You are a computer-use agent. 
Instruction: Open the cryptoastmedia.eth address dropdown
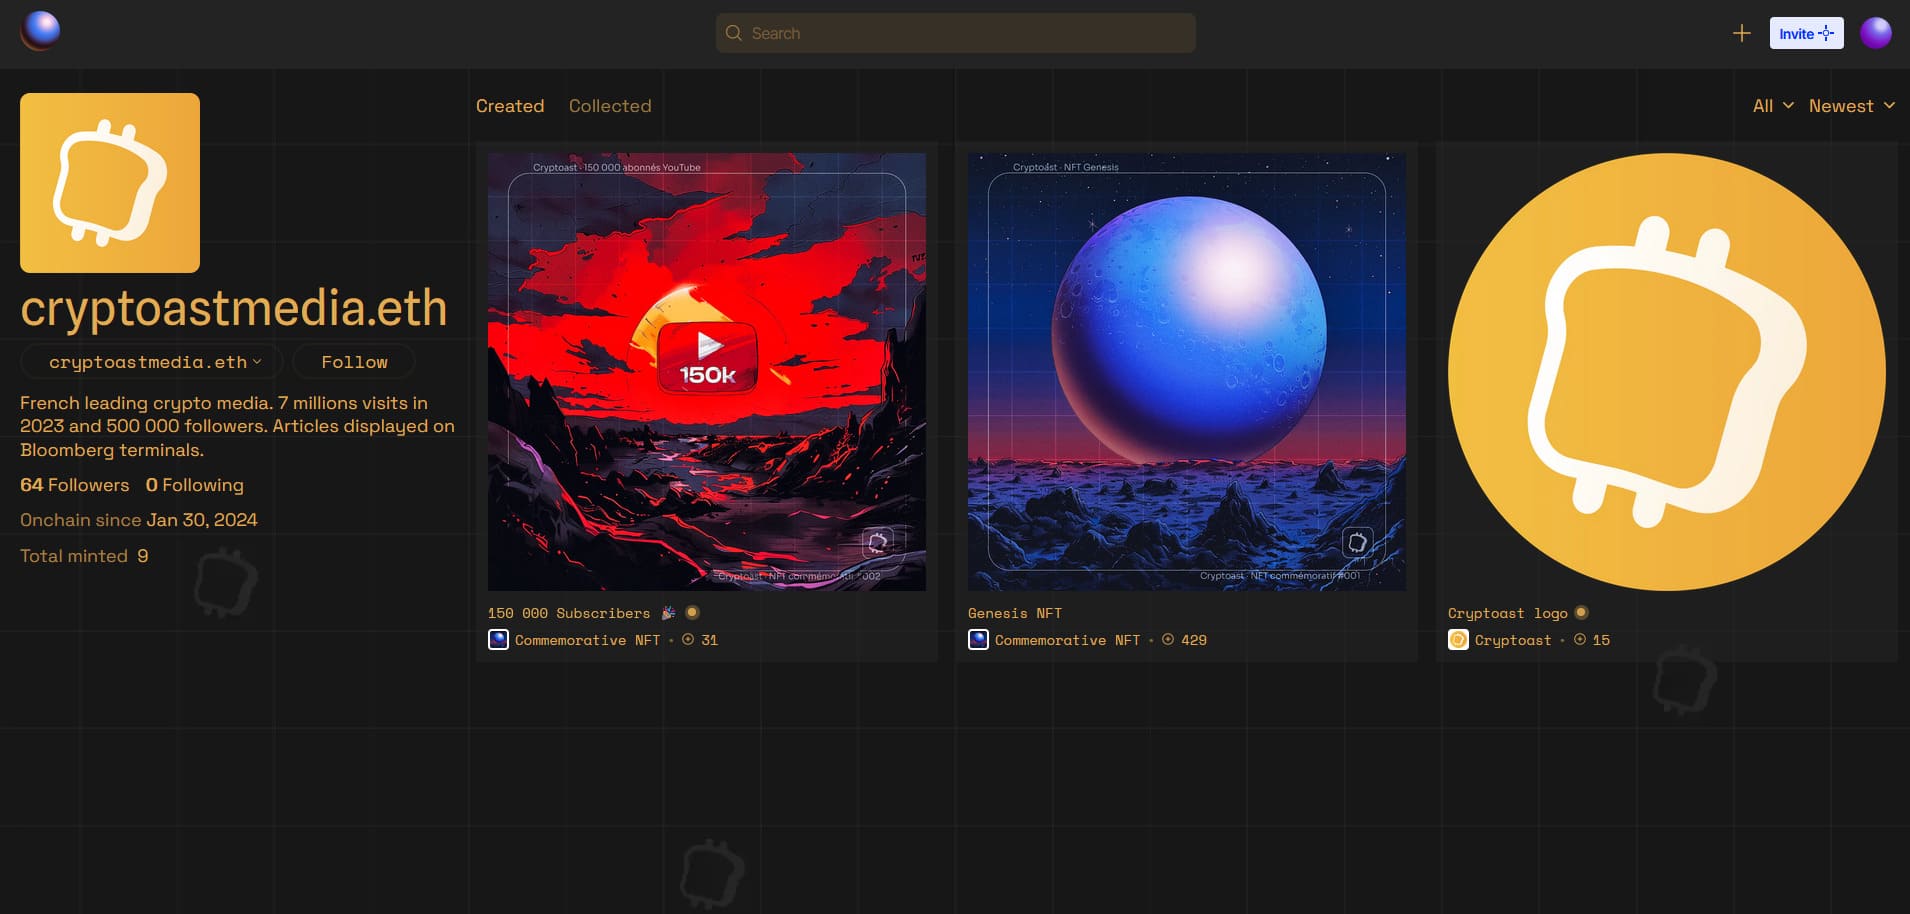151,362
